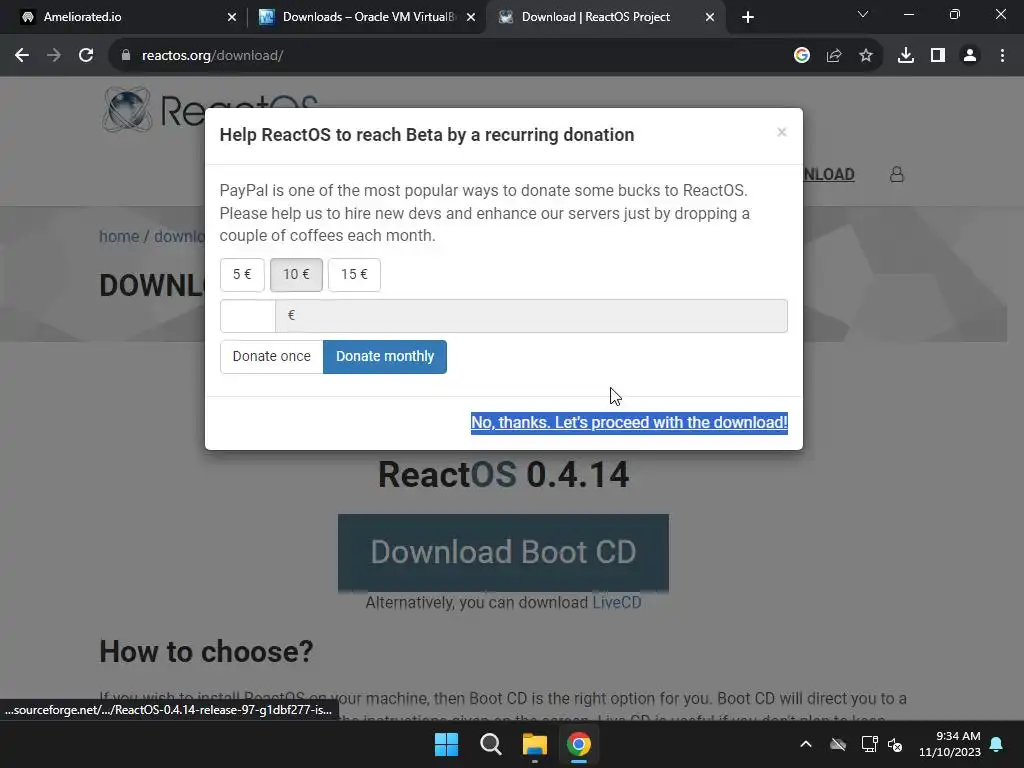Select the Donate once option

point(272,357)
